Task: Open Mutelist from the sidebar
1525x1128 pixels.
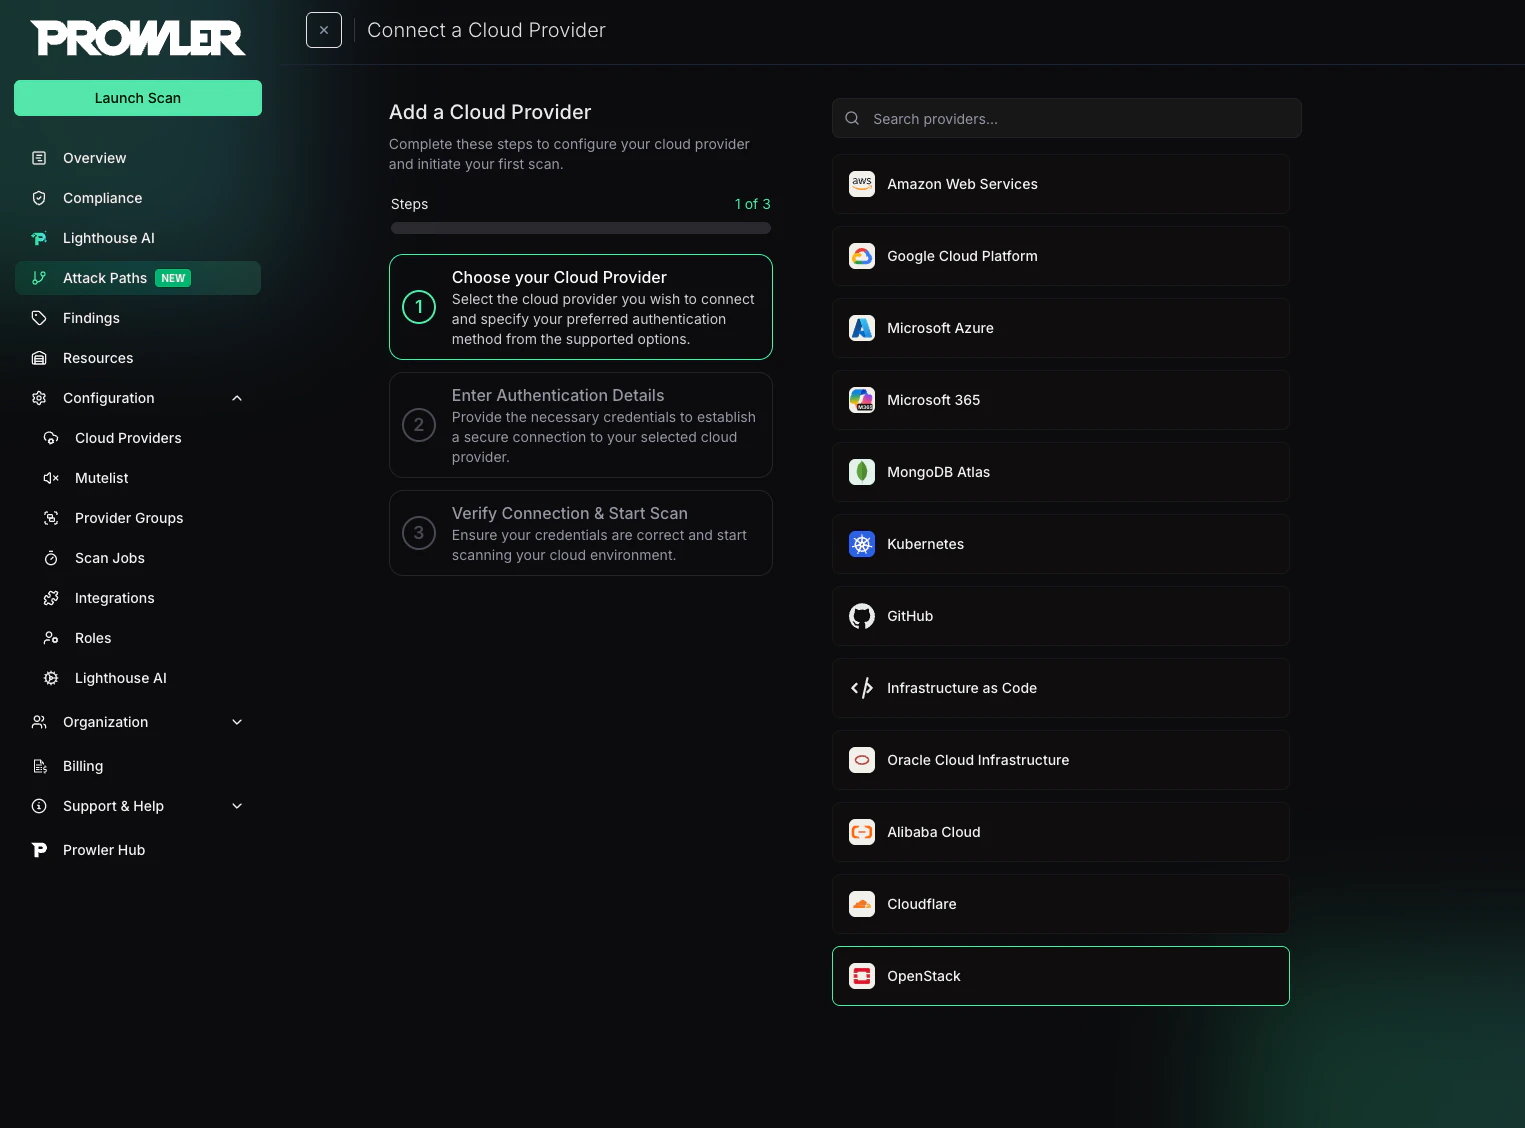Action: pos(100,478)
